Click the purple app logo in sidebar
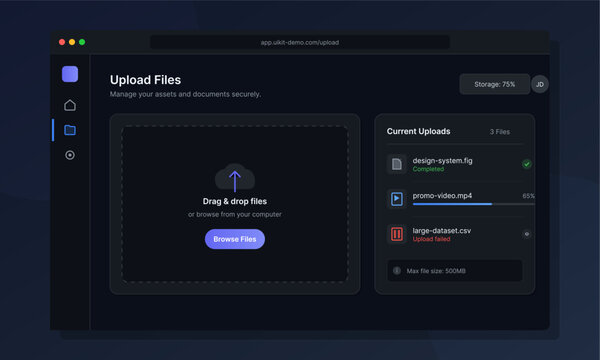The image size is (600, 360). pos(70,74)
